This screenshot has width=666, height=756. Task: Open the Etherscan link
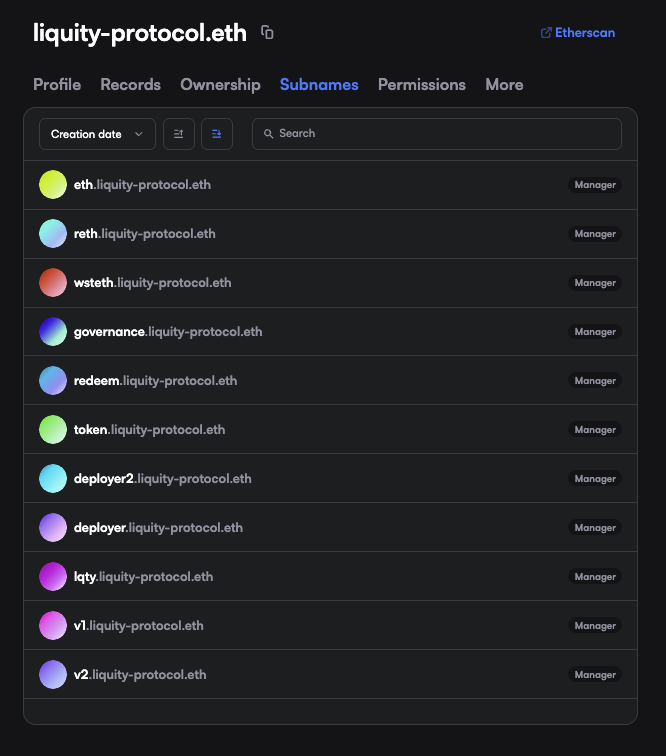click(578, 33)
